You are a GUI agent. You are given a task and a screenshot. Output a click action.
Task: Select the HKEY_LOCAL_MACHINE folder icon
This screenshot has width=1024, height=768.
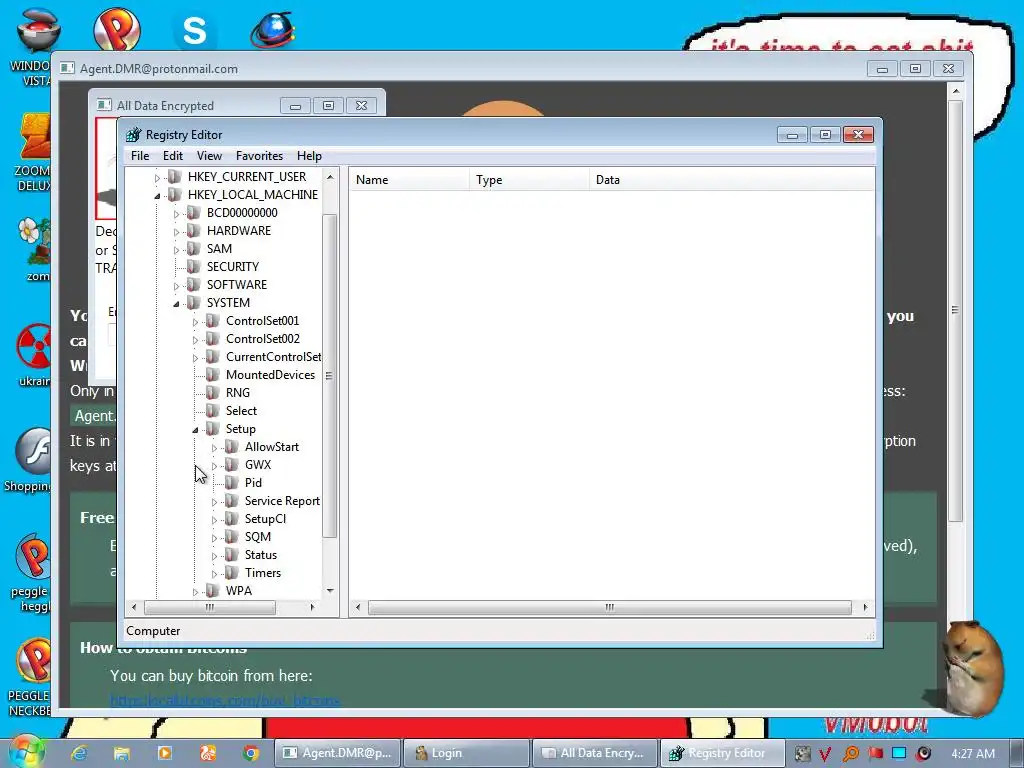[174, 195]
